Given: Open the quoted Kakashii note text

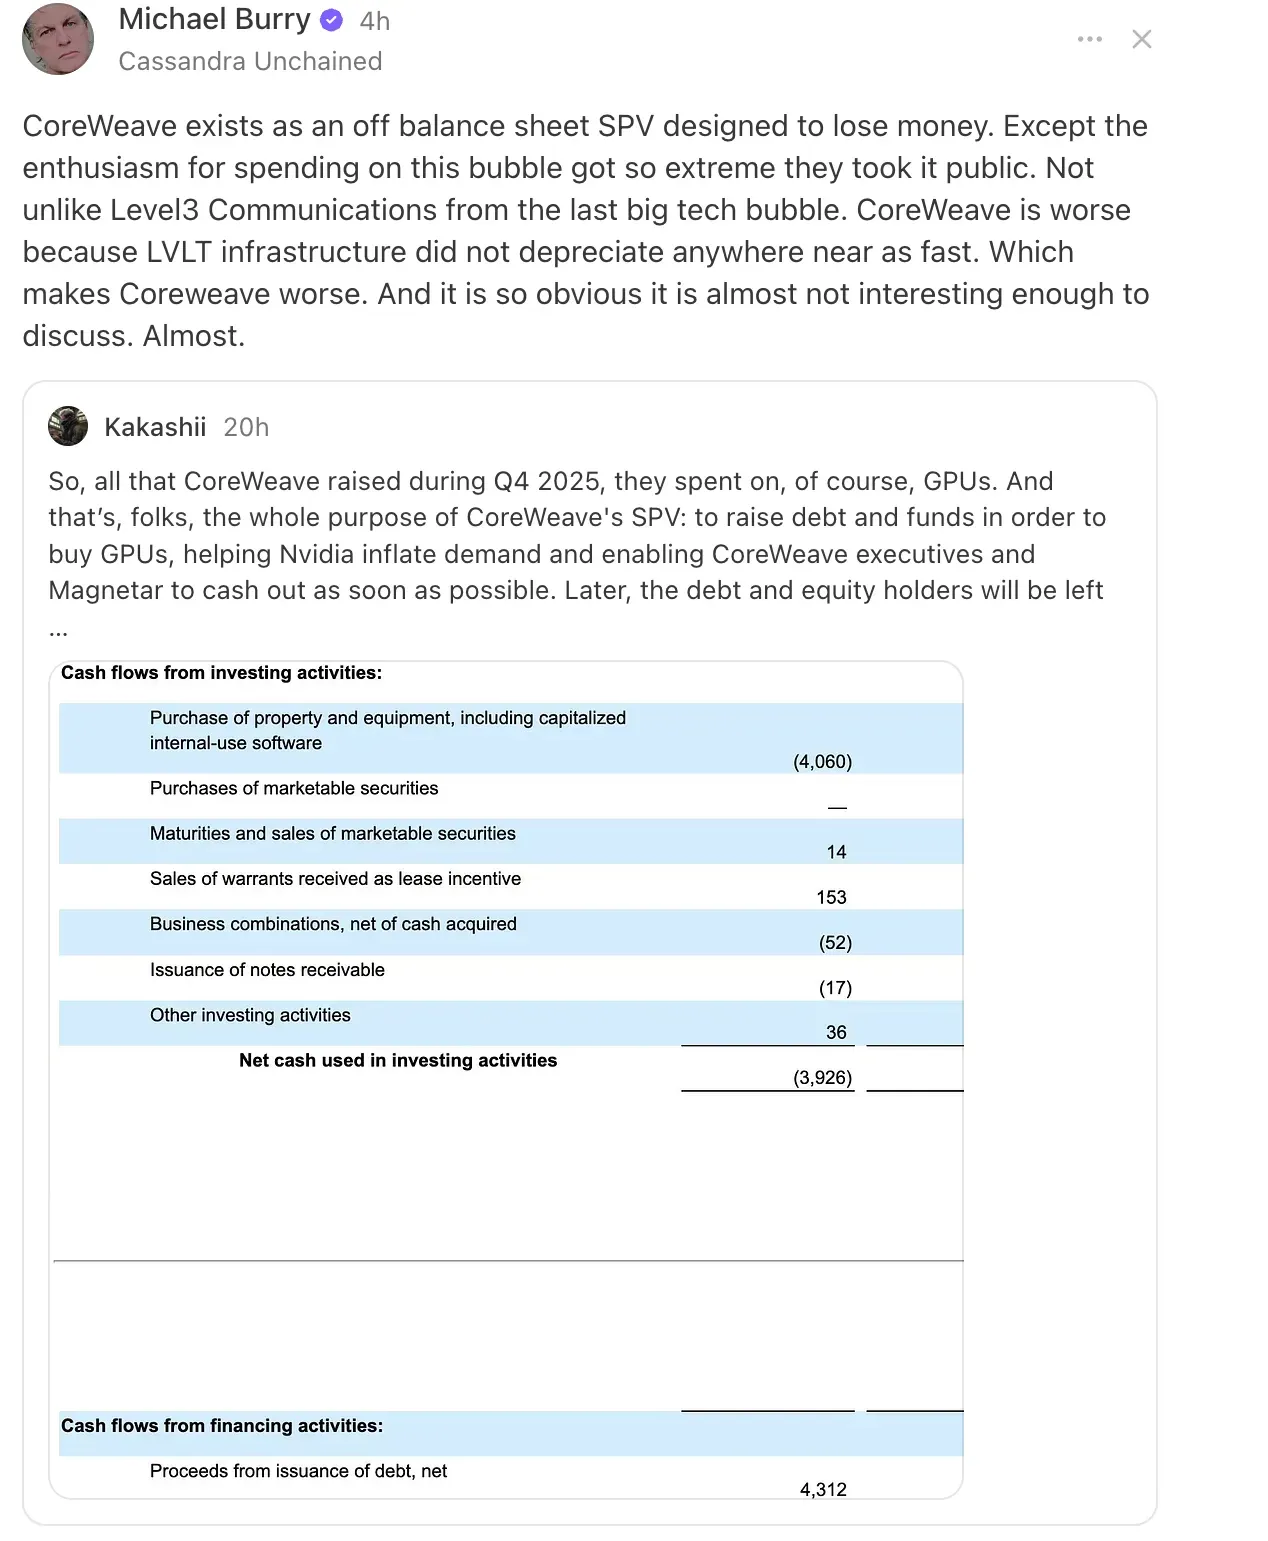Looking at the screenshot, I should pos(576,536).
